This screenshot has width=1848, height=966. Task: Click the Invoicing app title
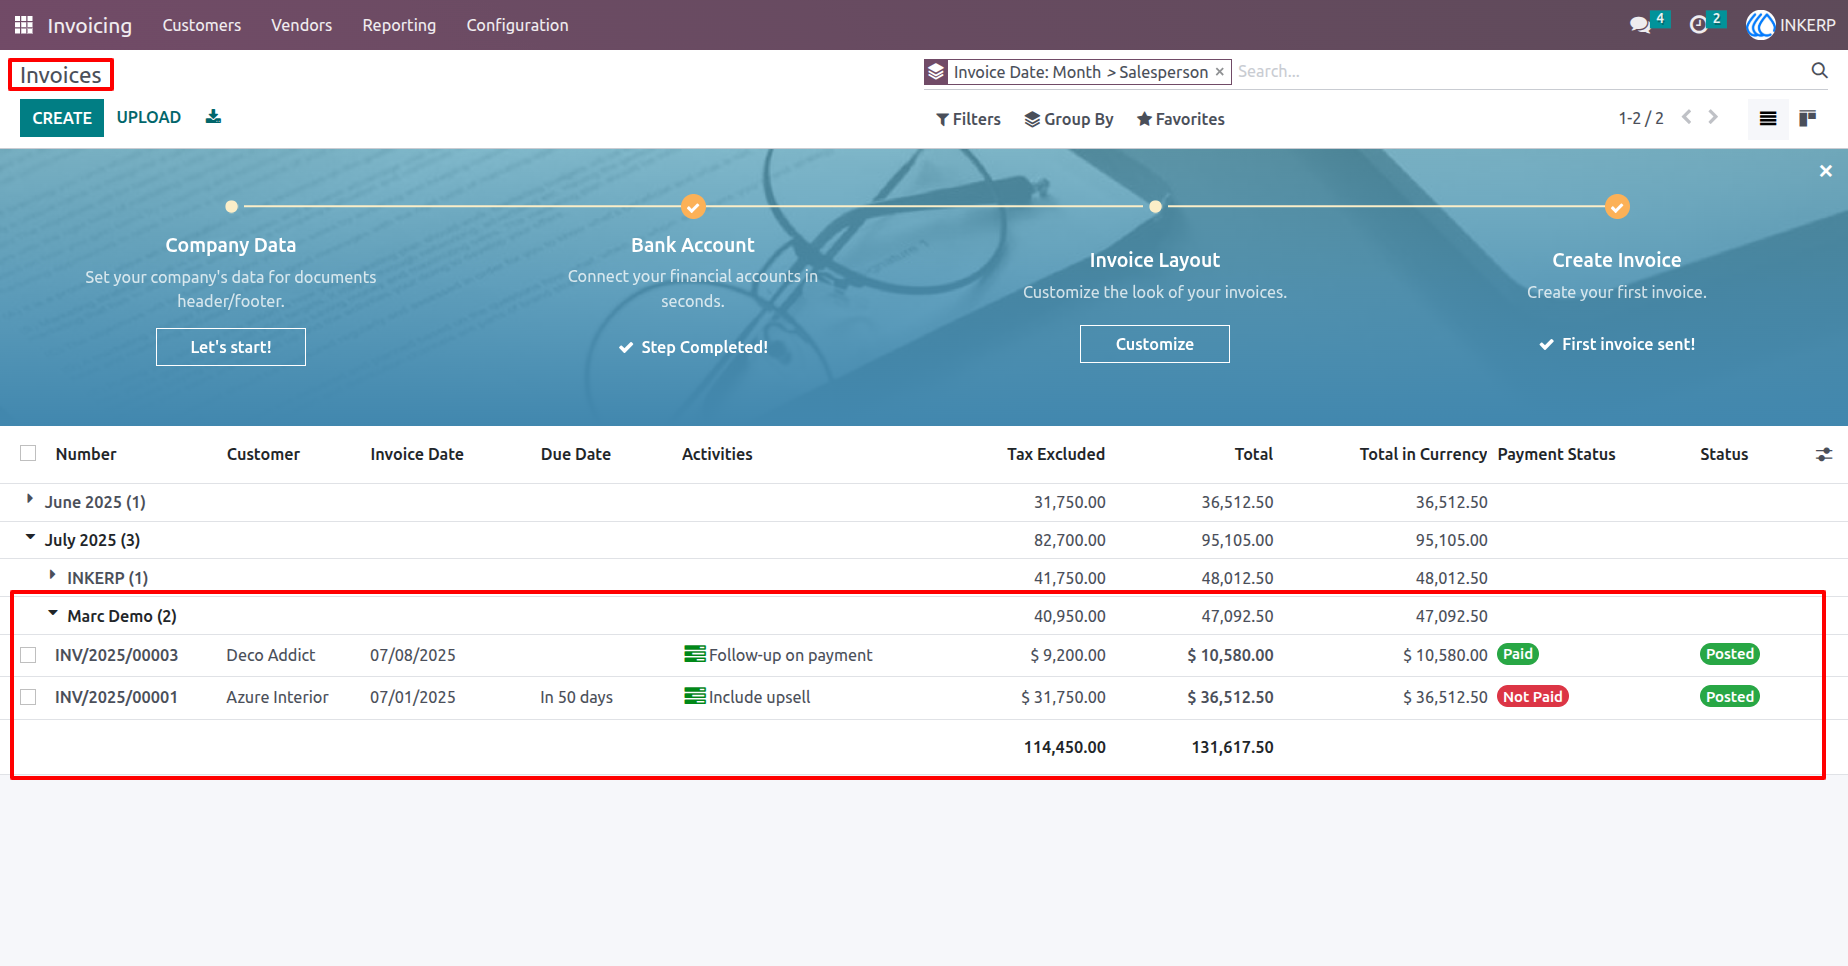(x=90, y=25)
